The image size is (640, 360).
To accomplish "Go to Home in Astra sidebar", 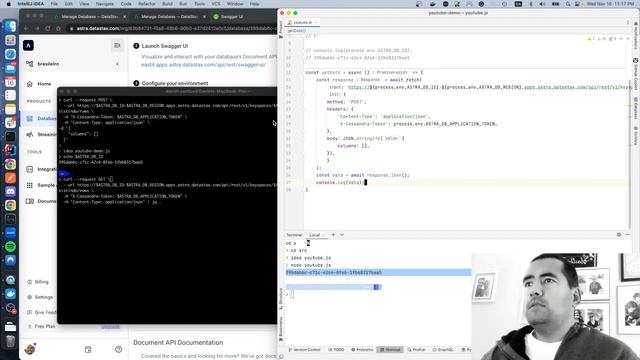I will [44, 84].
